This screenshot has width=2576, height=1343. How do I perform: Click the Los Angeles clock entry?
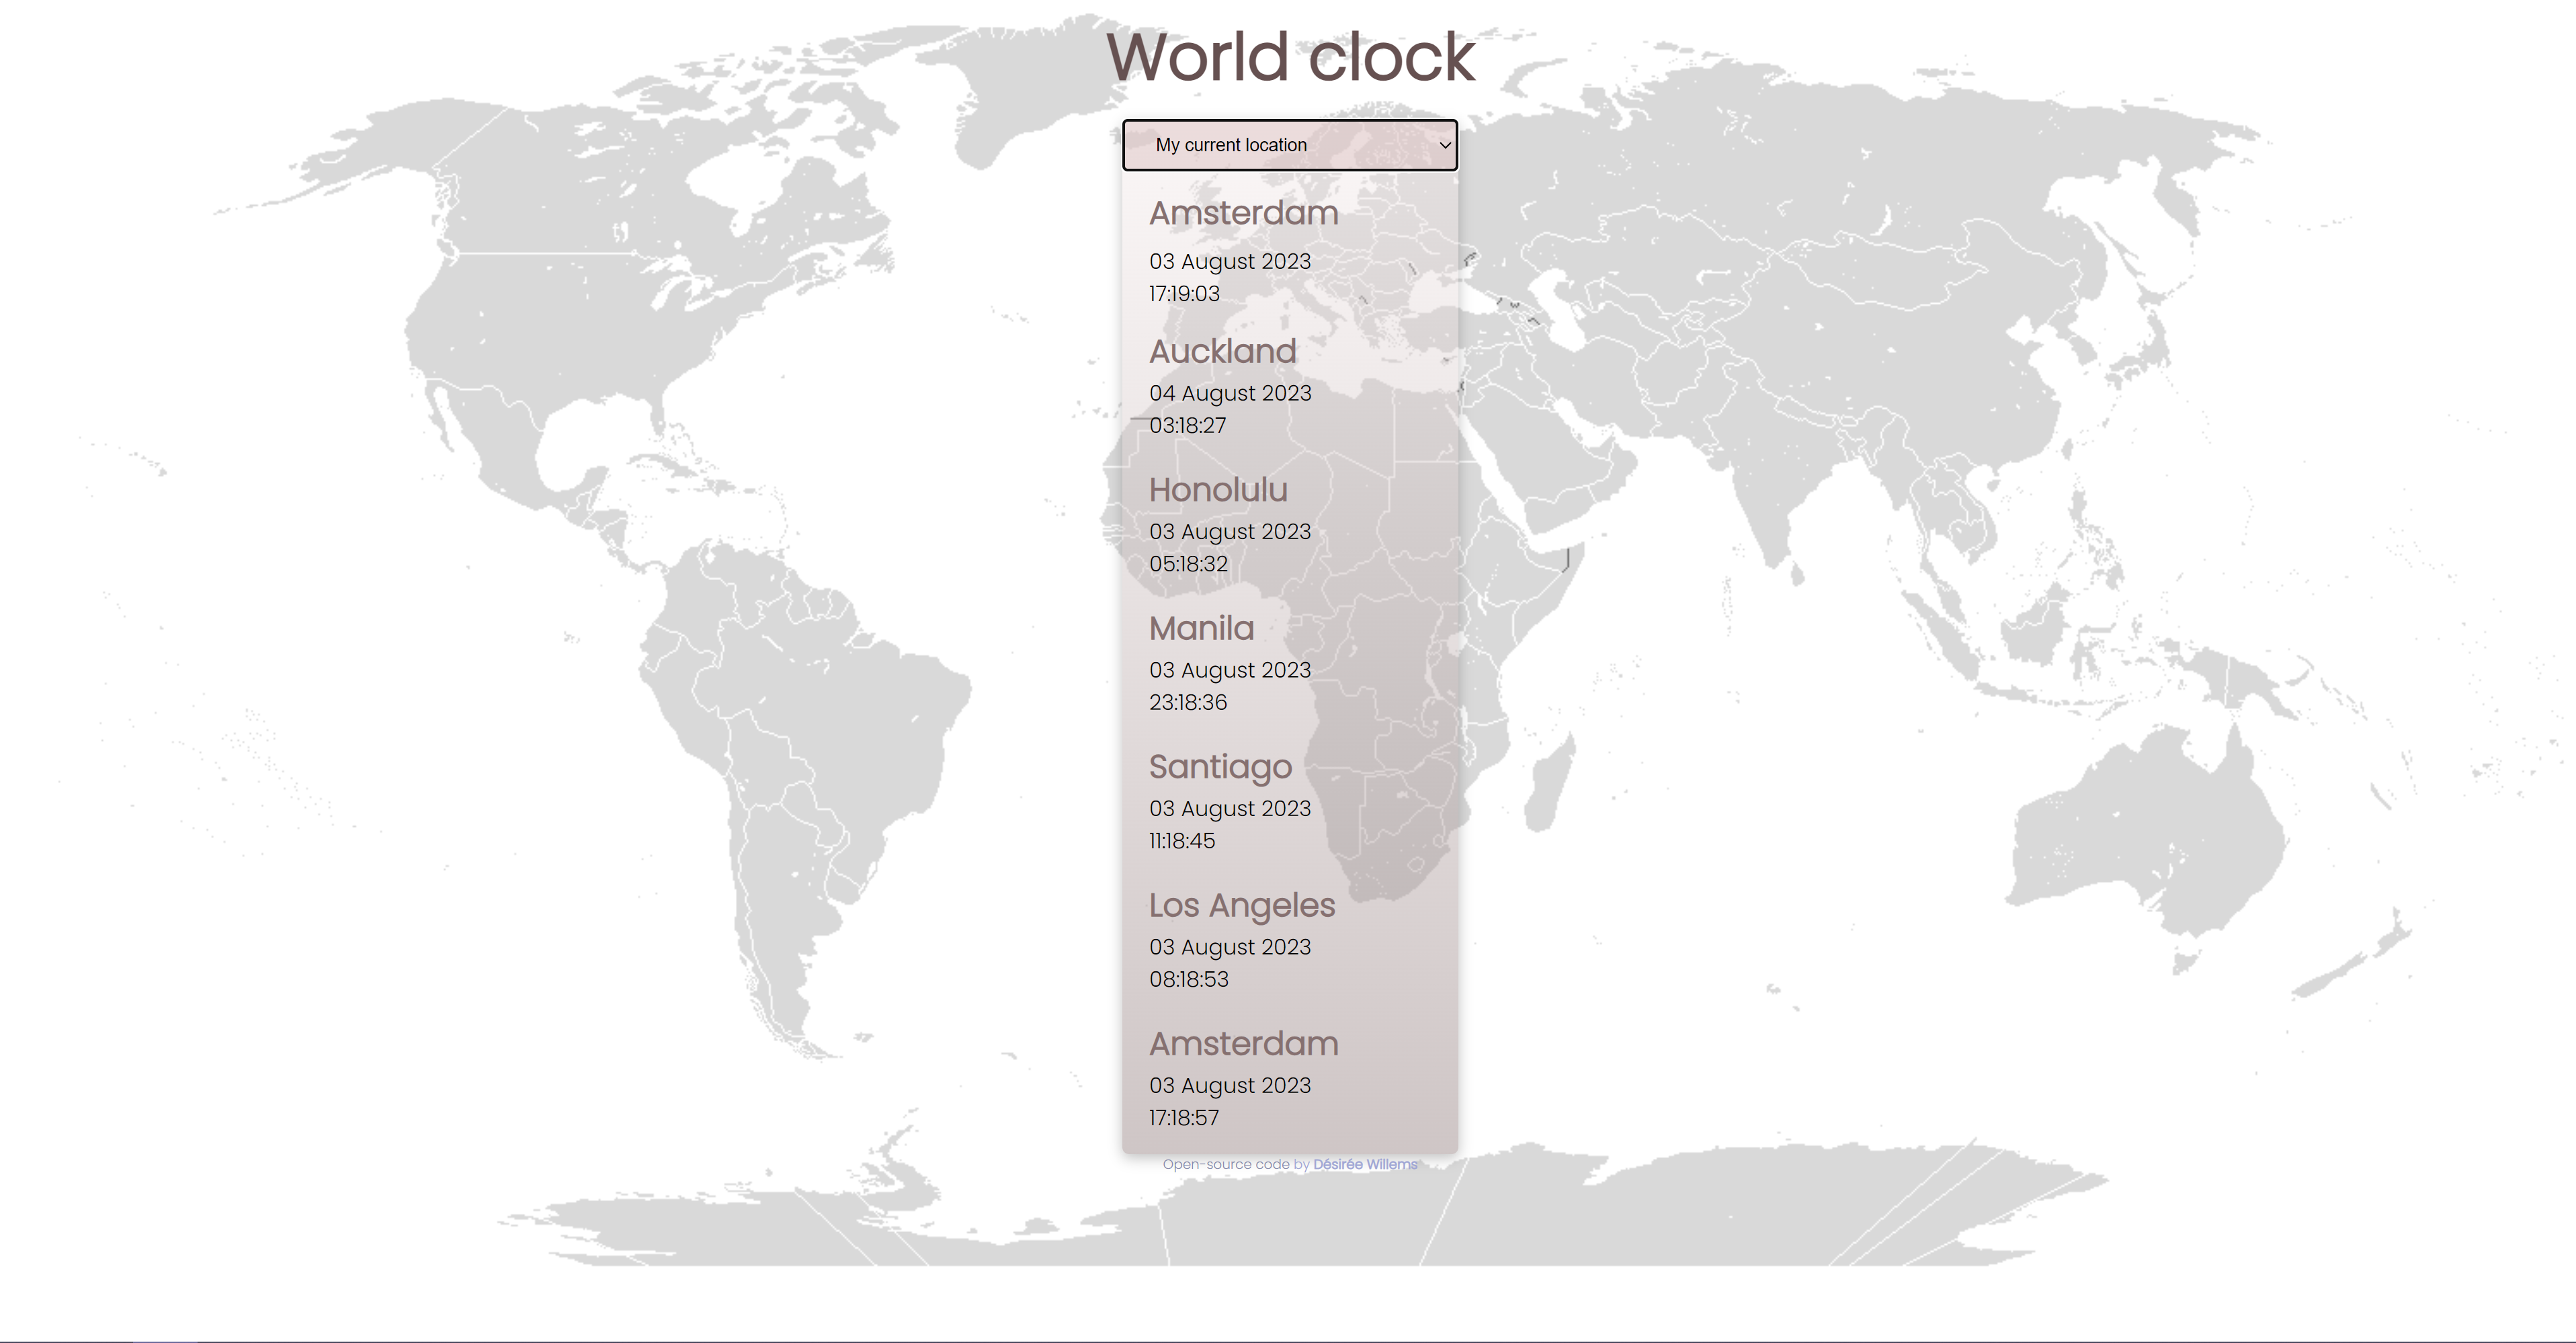[x=1288, y=941]
